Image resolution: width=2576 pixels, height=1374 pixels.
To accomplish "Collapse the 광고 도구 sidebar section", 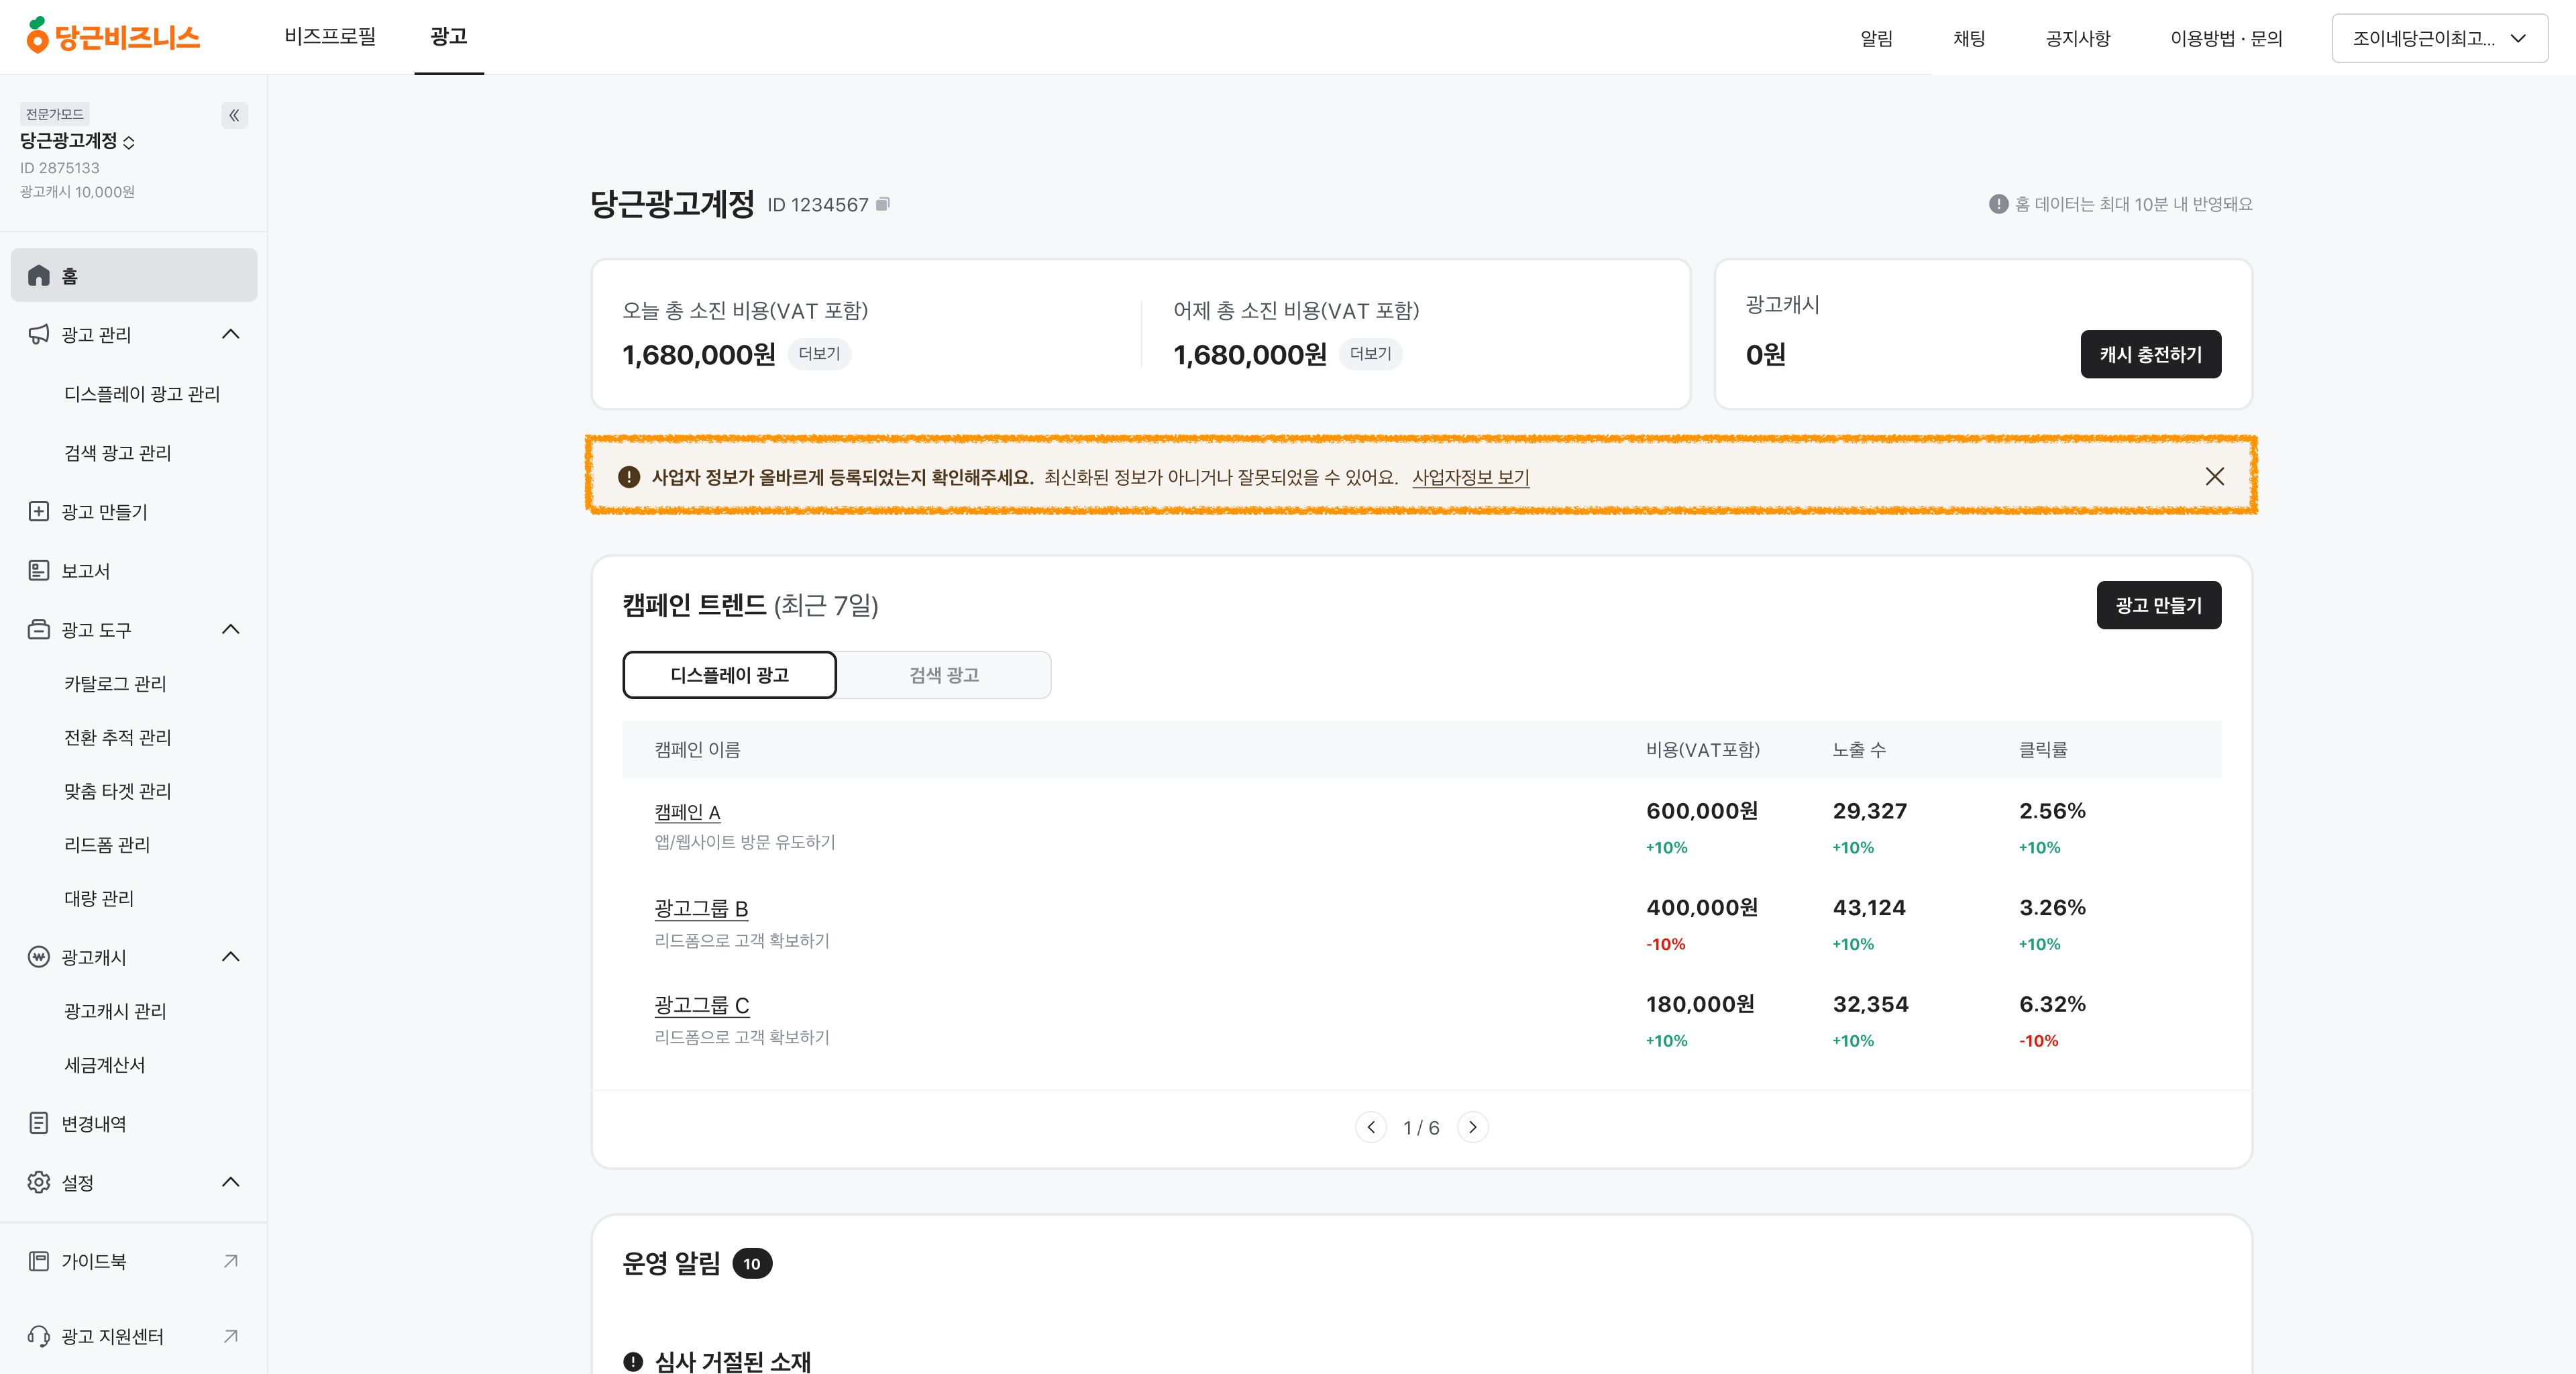I will (231, 629).
